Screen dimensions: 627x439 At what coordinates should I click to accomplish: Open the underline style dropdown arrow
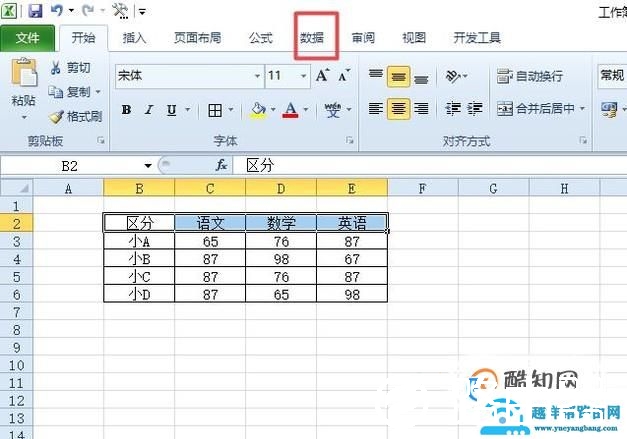[188, 109]
